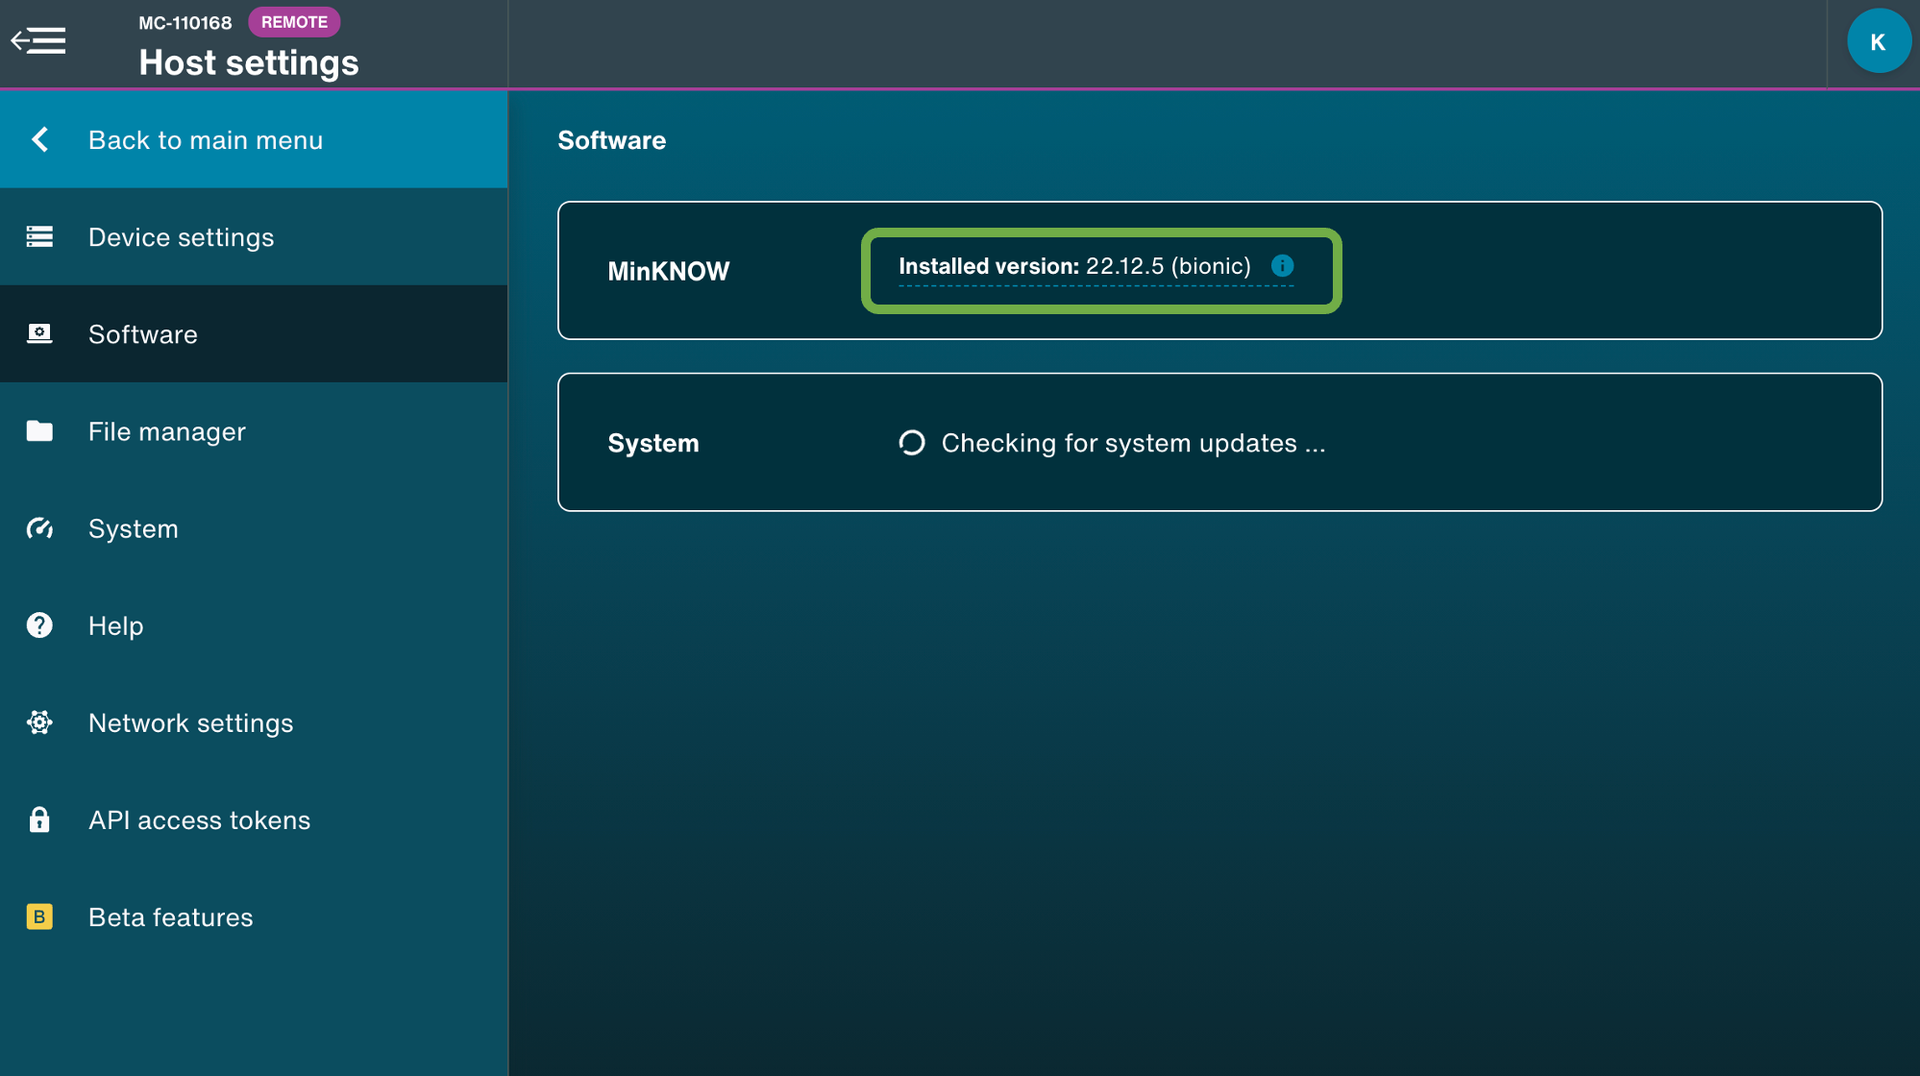Open user profile avatar K

pos(1878,41)
